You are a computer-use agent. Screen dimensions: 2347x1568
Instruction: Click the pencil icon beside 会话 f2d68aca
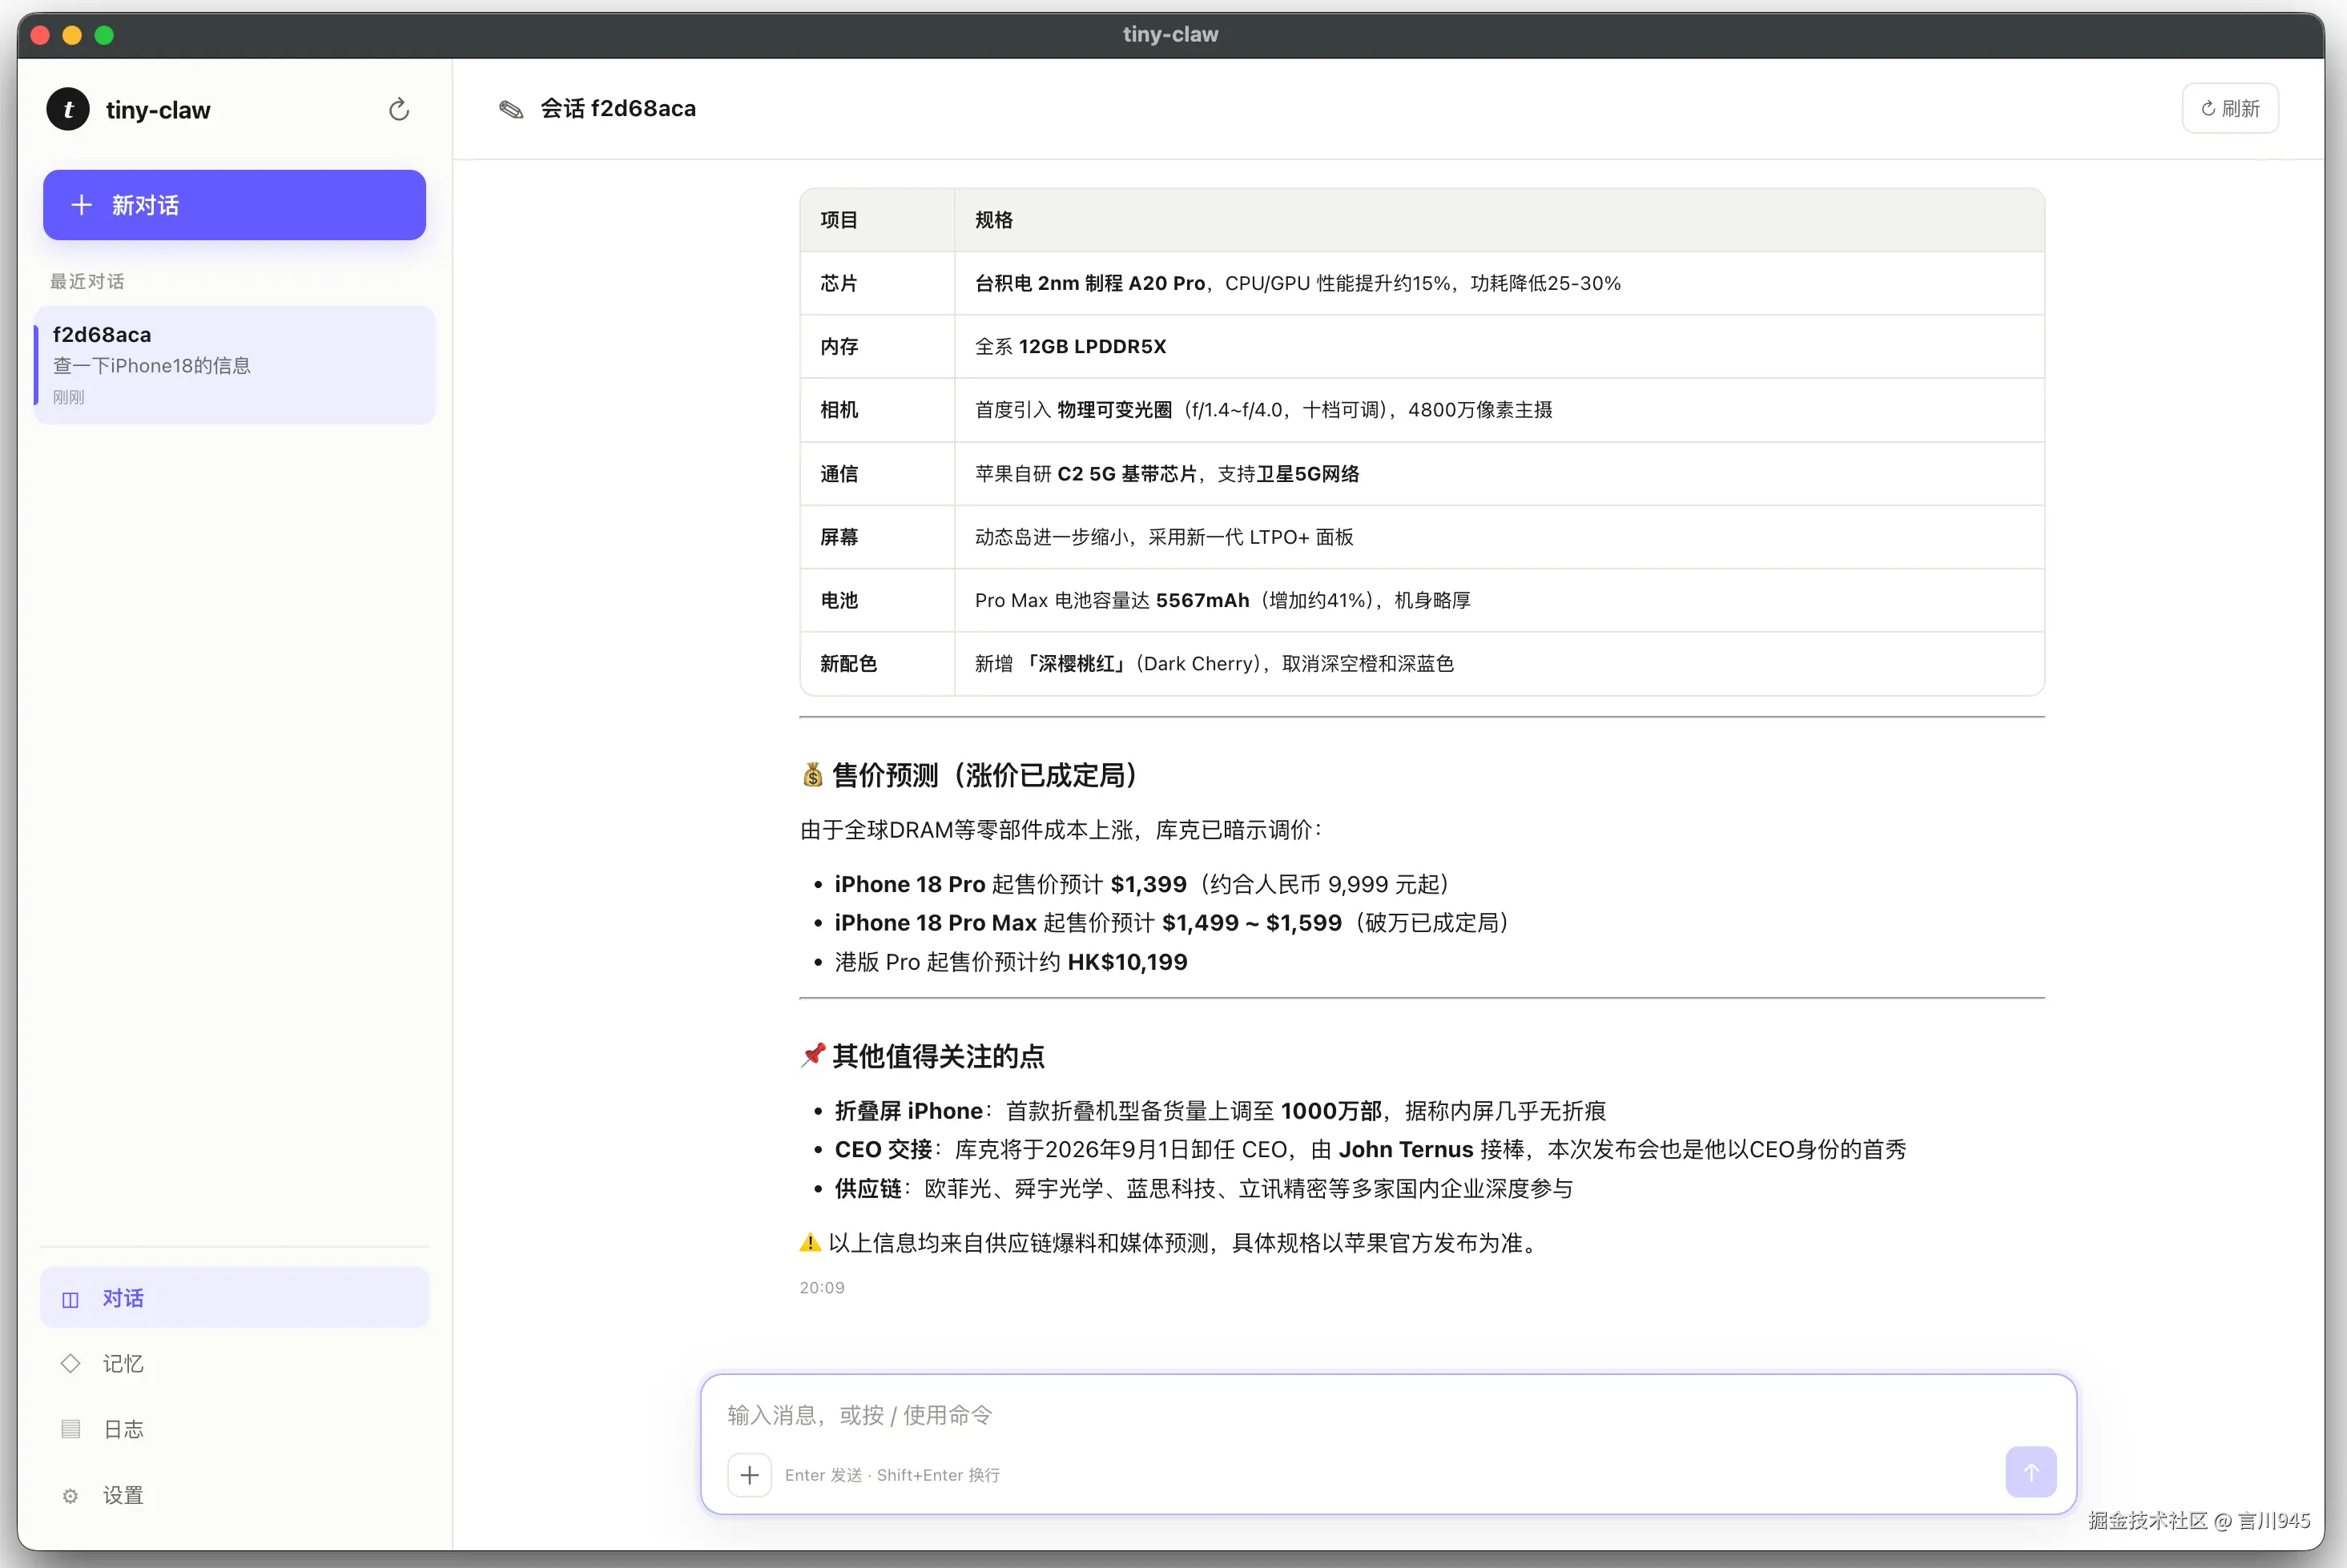coord(511,109)
